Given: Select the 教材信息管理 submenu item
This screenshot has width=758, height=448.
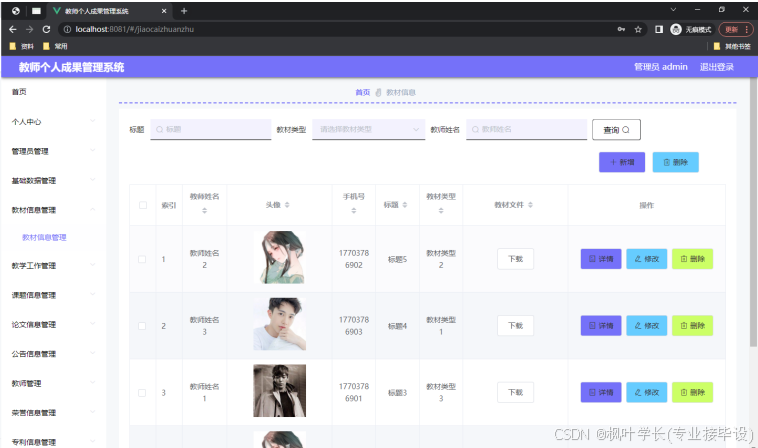Looking at the screenshot, I should 44,237.
